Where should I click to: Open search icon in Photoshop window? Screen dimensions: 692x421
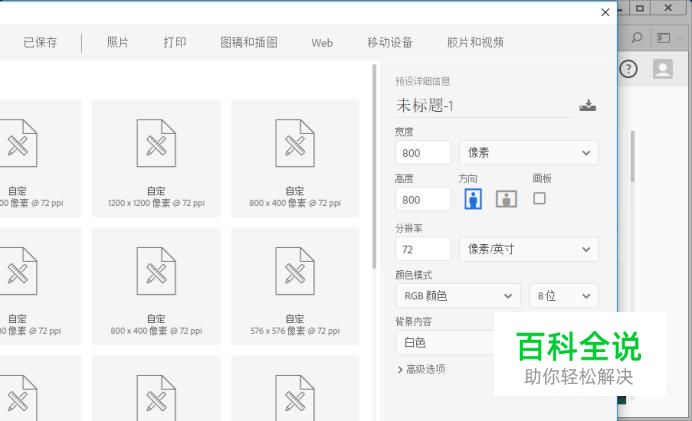coord(636,38)
